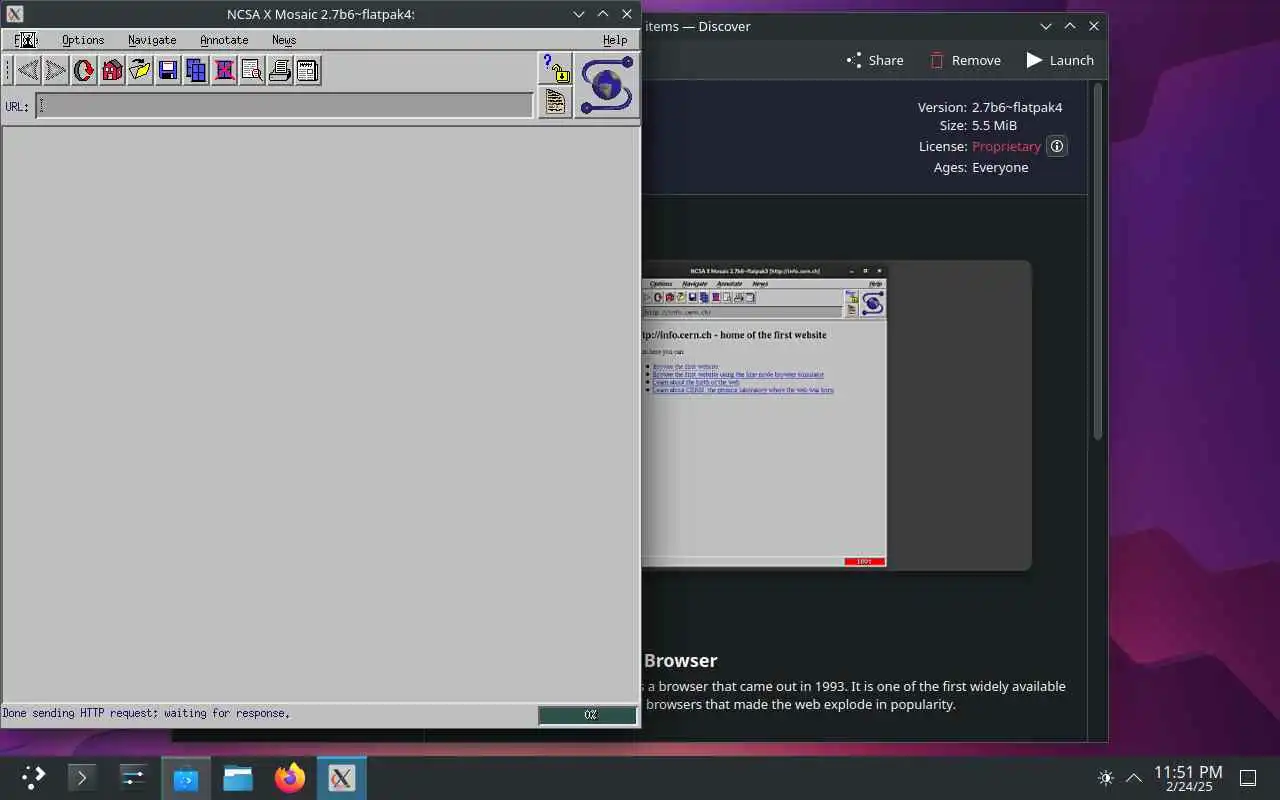Click the license info icon next to Proprietary
Viewport: 1280px width, 800px height.
pos(1057,146)
